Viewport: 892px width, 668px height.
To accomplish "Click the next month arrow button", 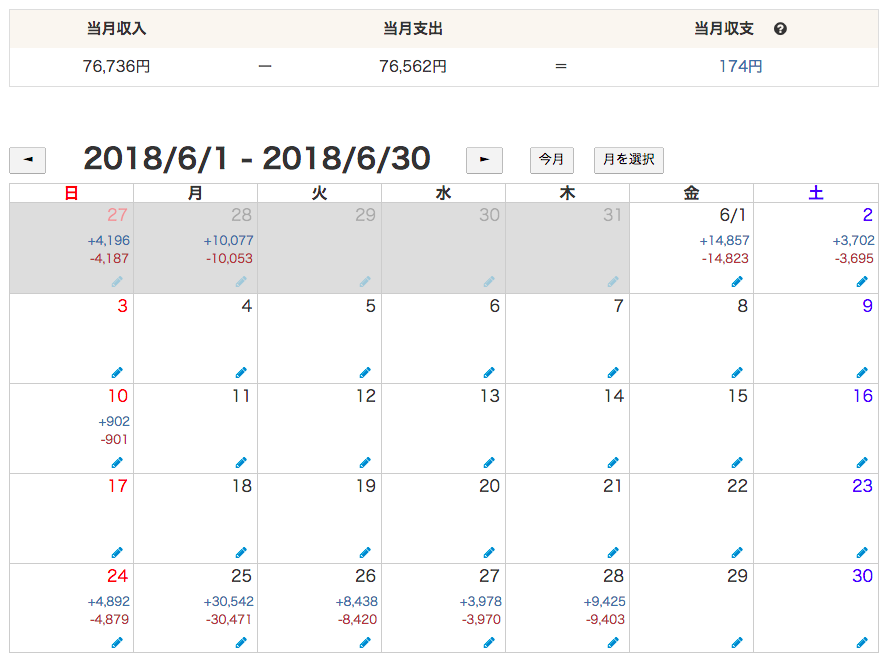I will (484, 160).
